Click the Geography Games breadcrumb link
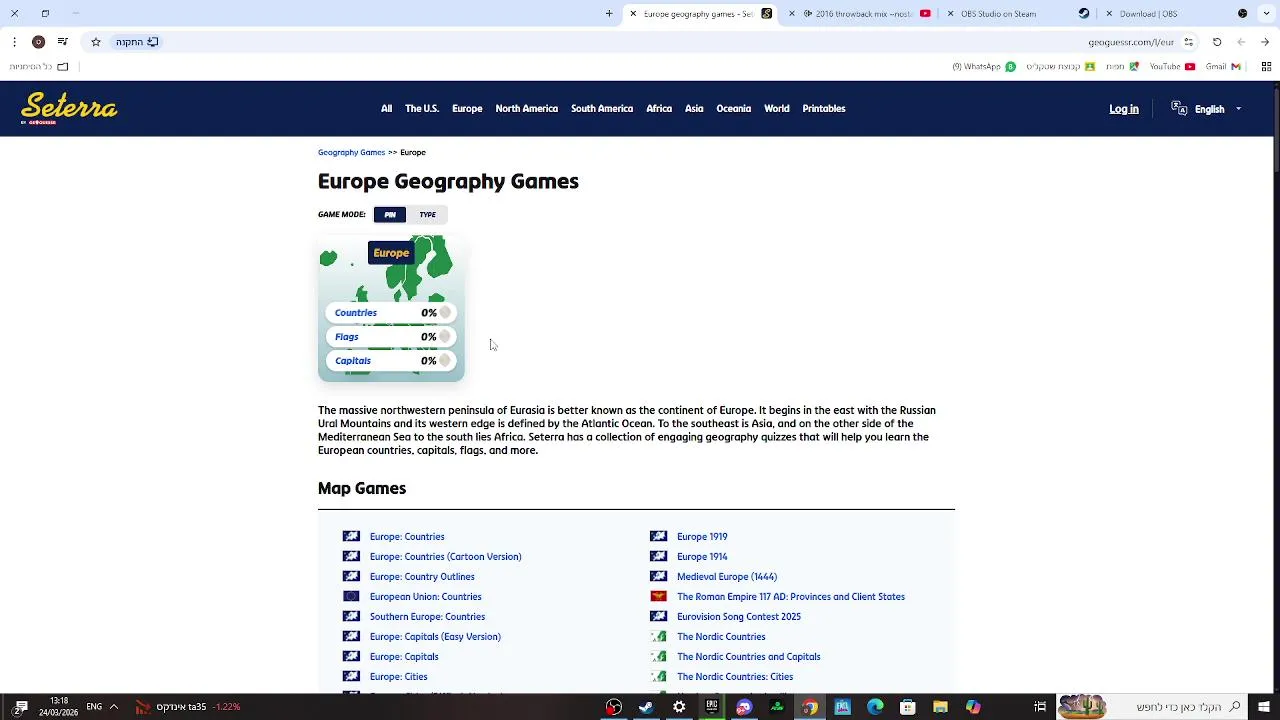 click(351, 153)
